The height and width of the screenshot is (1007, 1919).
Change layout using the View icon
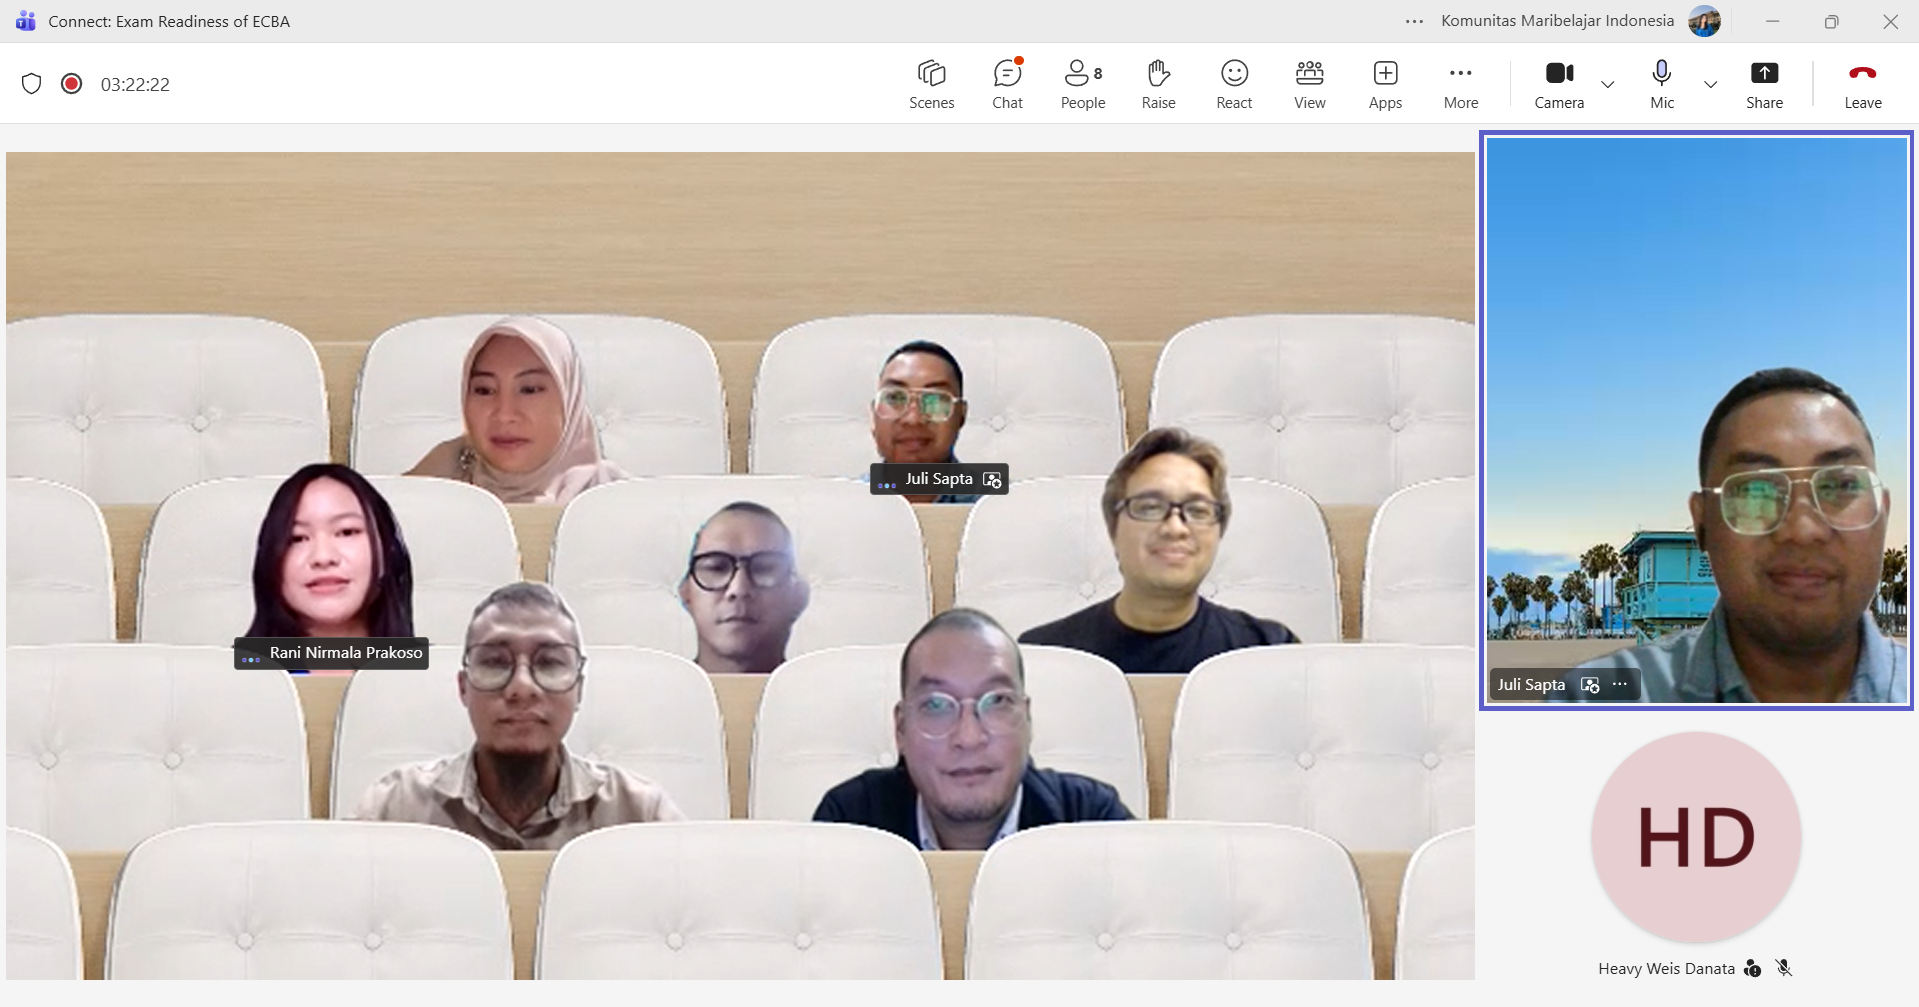tap(1309, 84)
